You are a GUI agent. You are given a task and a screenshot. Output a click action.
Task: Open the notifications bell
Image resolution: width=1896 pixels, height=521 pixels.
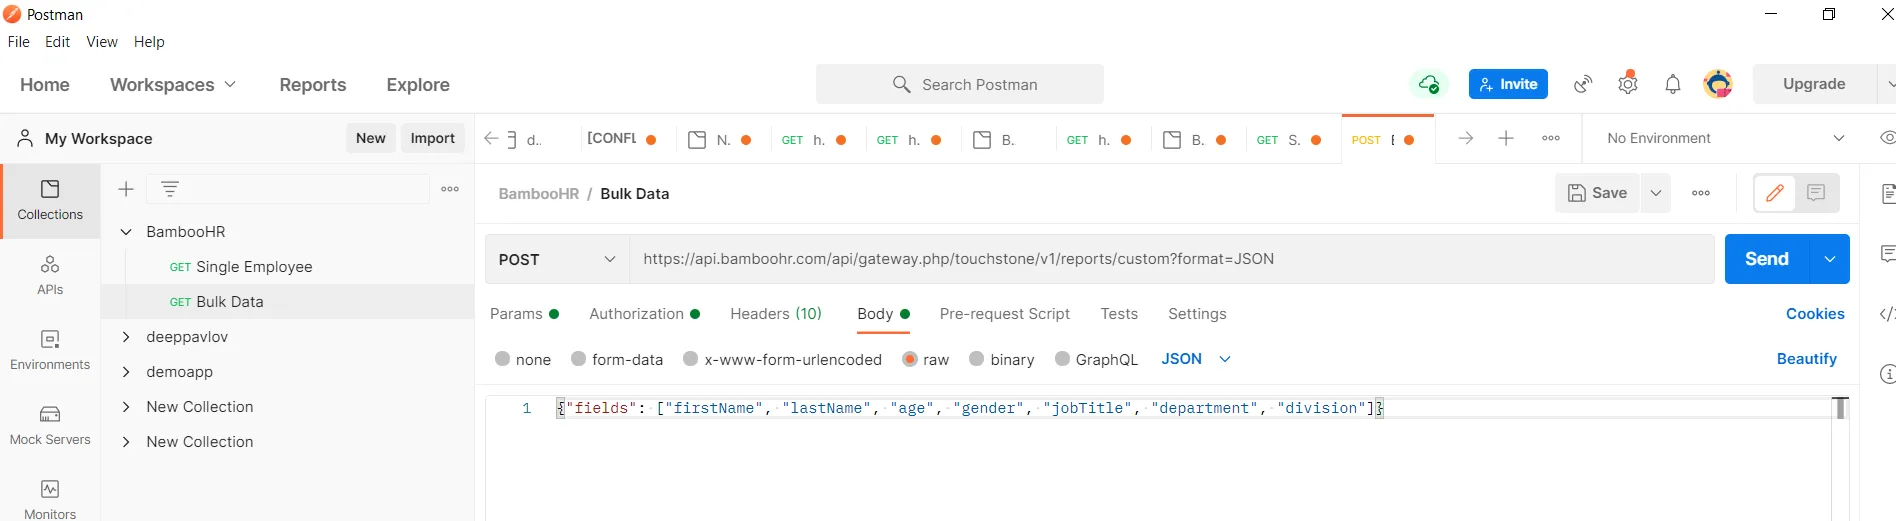point(1673,84)
